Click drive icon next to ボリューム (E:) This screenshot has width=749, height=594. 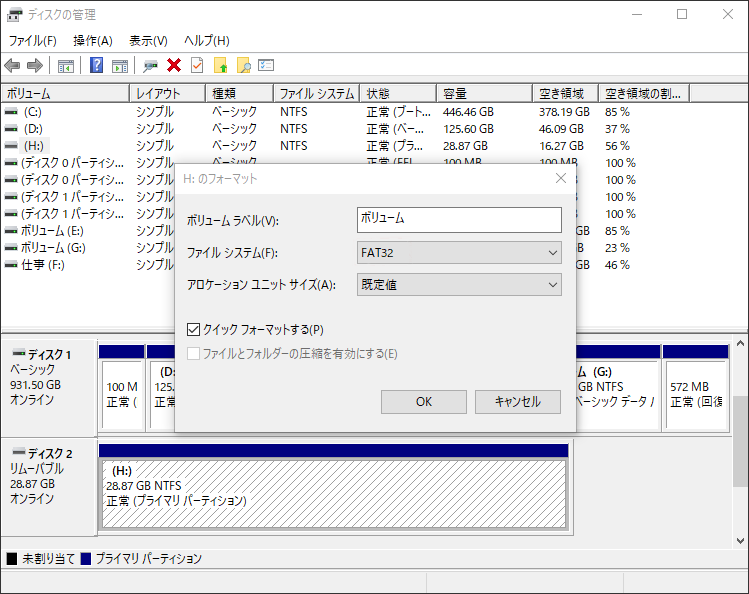pos(11,231)
